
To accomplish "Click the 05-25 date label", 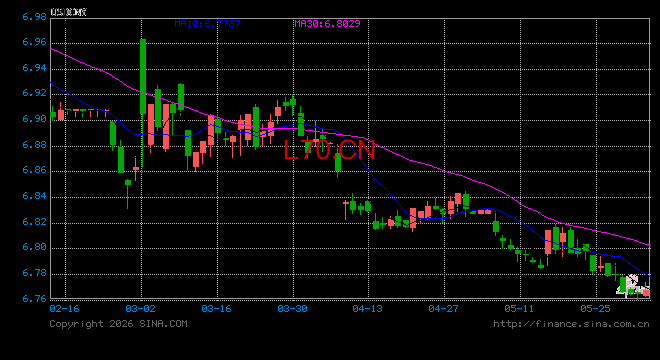I will [595, 309].
